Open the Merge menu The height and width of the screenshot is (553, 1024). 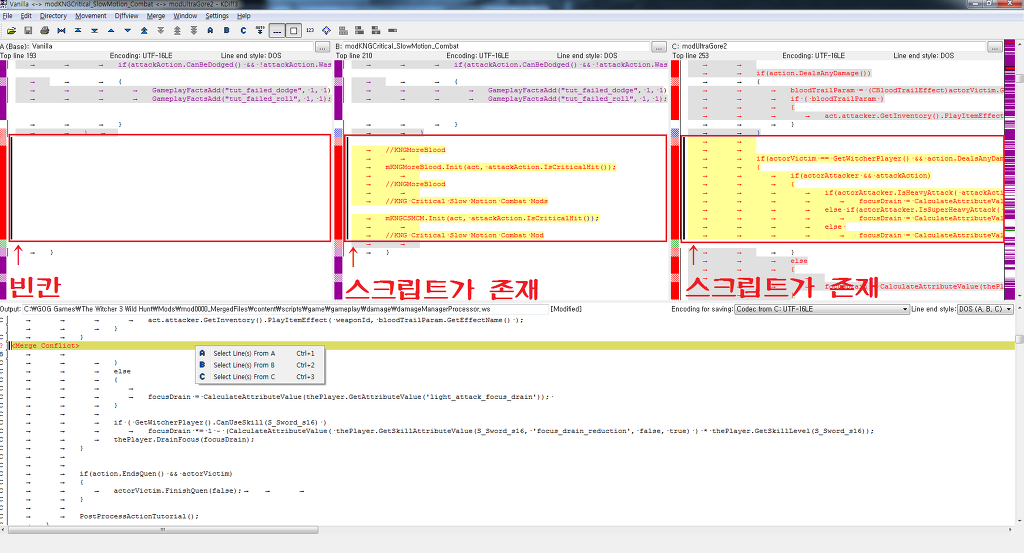pos(156,16)
